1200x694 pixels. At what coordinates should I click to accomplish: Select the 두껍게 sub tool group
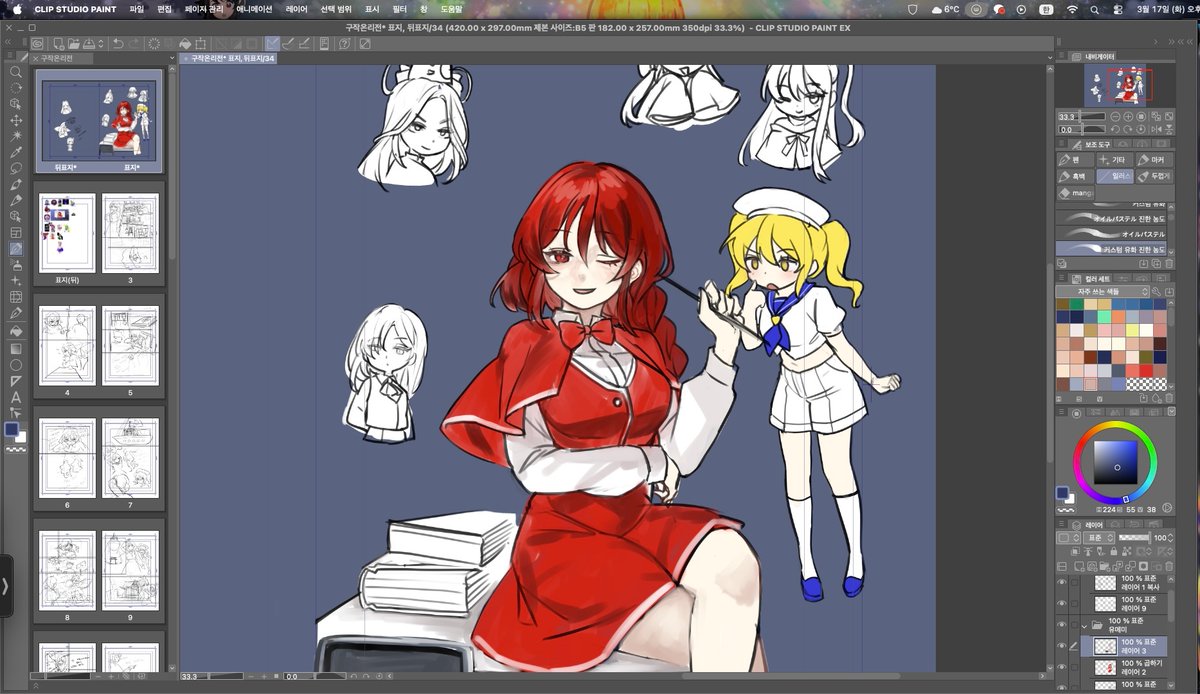pos(1154,176)
